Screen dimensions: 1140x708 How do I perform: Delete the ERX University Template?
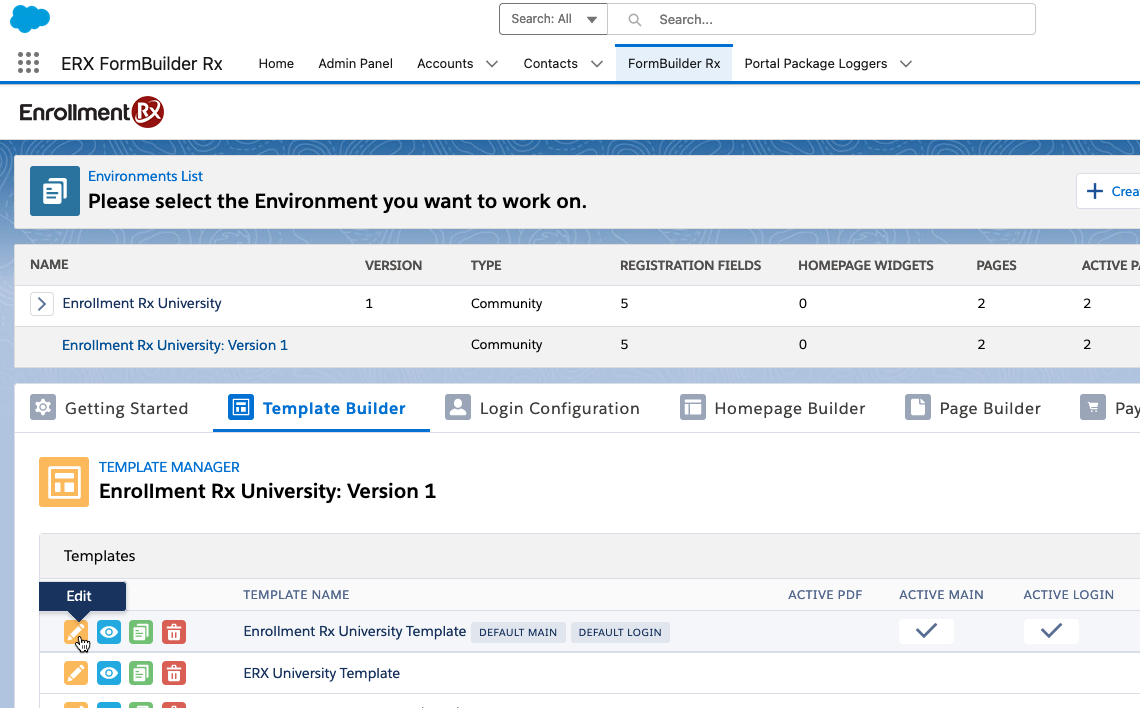click(174, 673)
